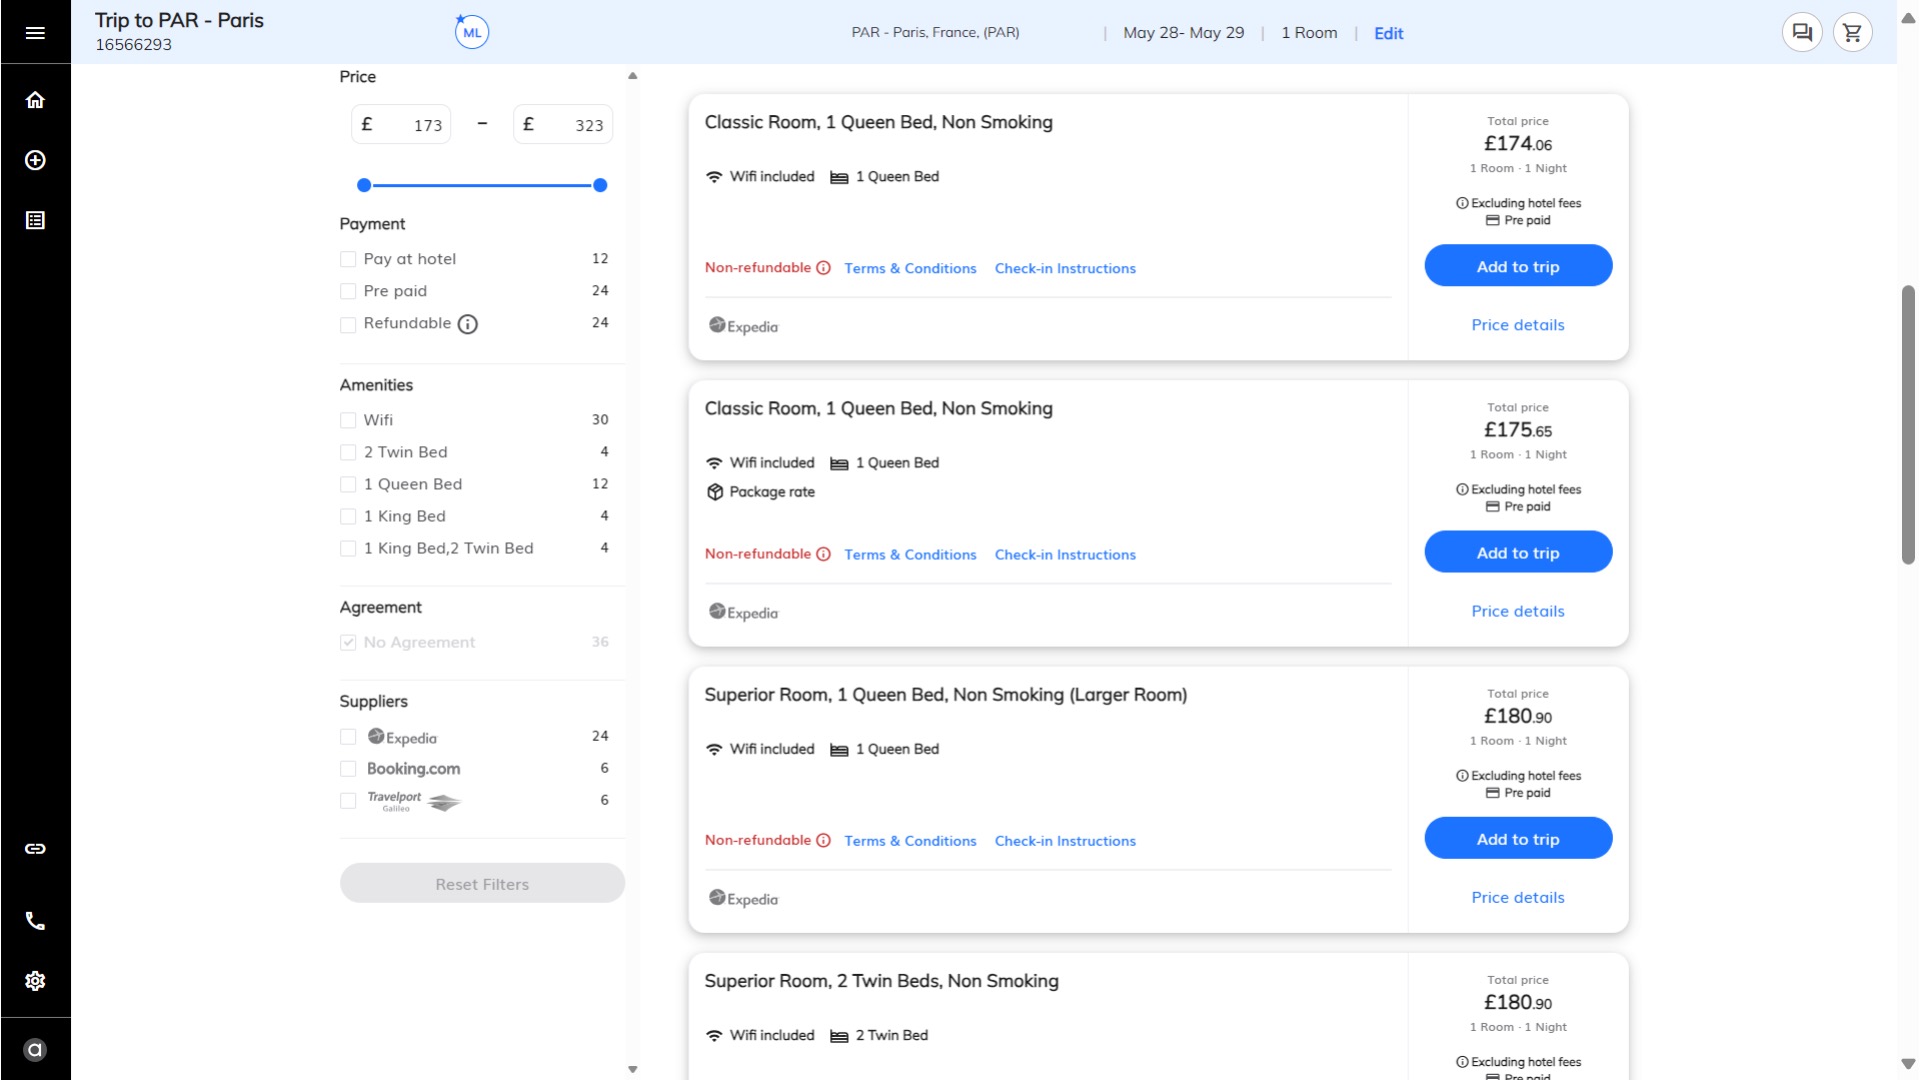Show Non-refundable info for first room
Viewport: 1920px width, 1080px height.
[x=823, y=268]
